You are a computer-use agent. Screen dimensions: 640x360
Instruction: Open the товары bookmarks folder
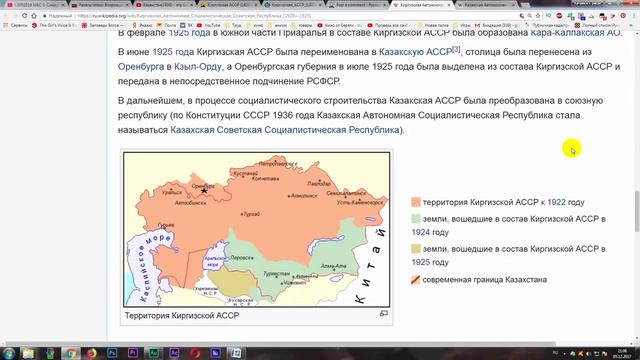(x=302, y=25)
